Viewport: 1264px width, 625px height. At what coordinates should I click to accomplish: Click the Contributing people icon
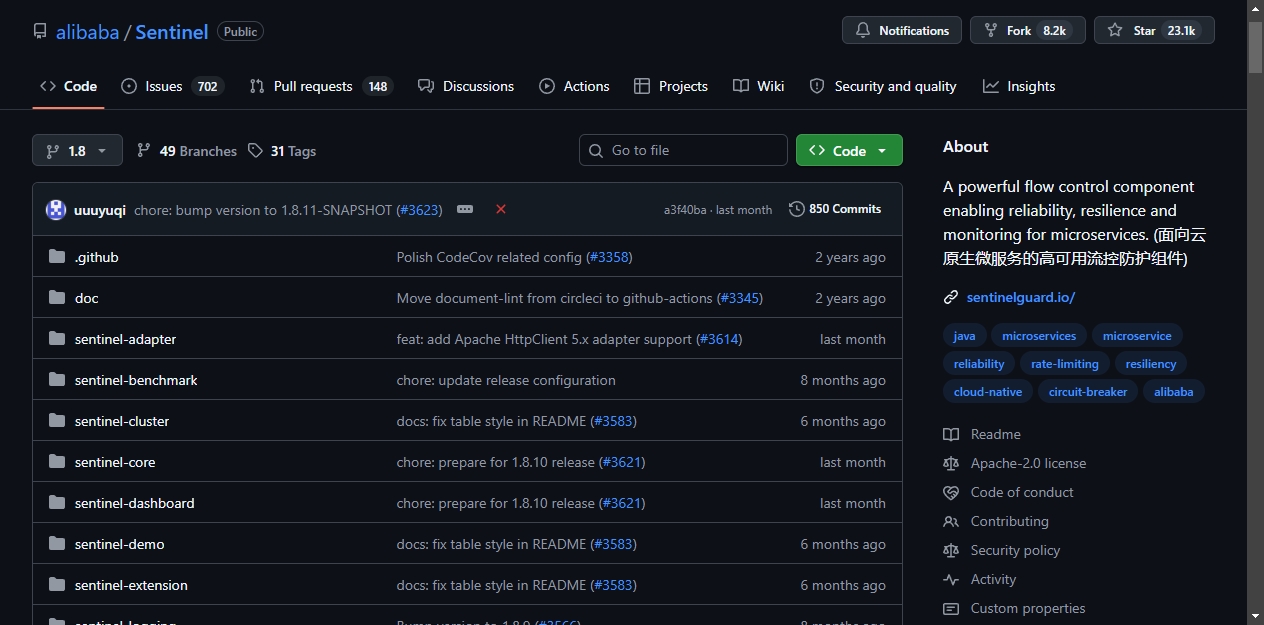(x=951, y=521)
